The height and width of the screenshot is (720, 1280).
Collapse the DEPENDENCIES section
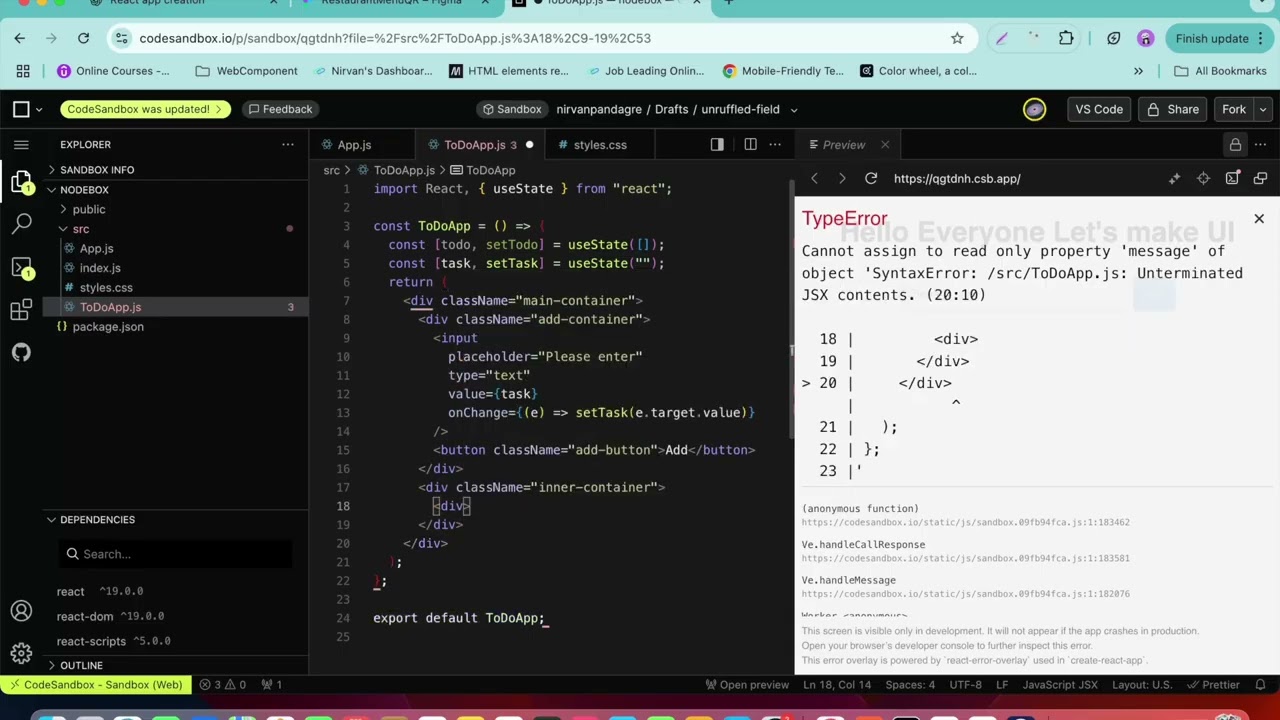coord(96,520)
